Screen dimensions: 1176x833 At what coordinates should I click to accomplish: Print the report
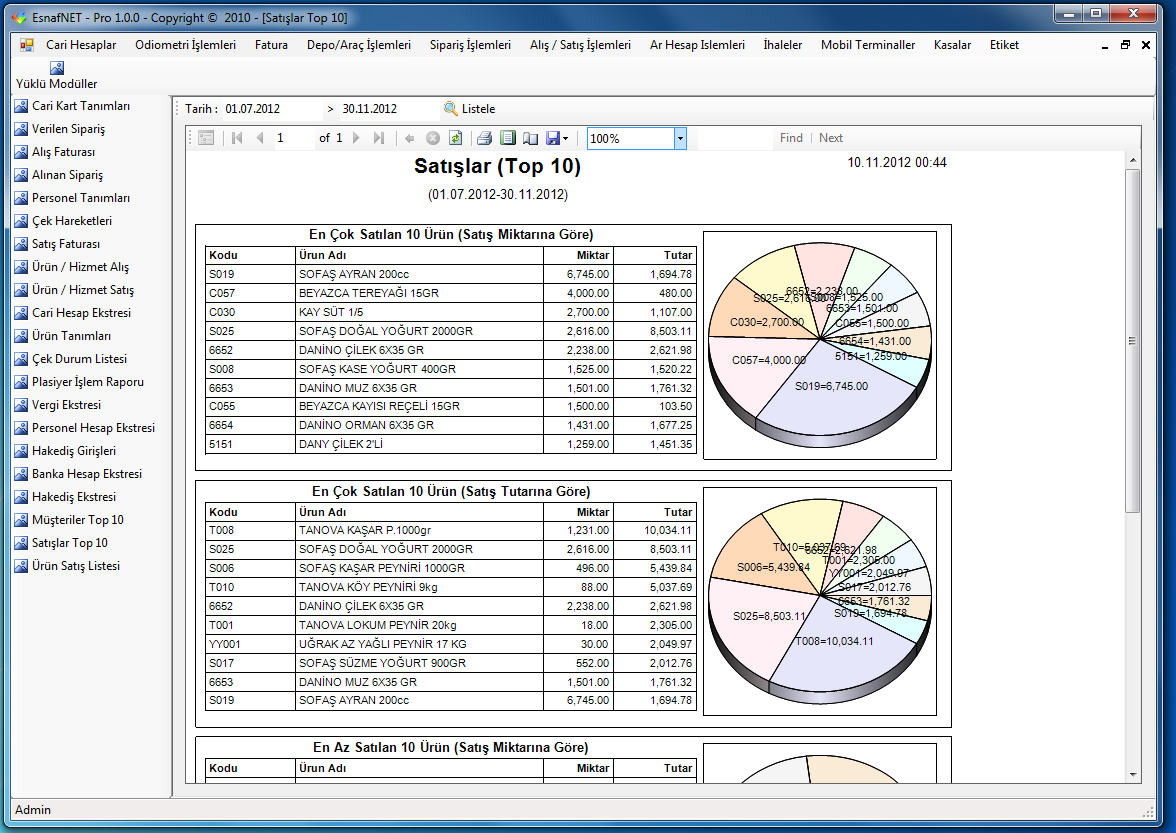[484, 138]
